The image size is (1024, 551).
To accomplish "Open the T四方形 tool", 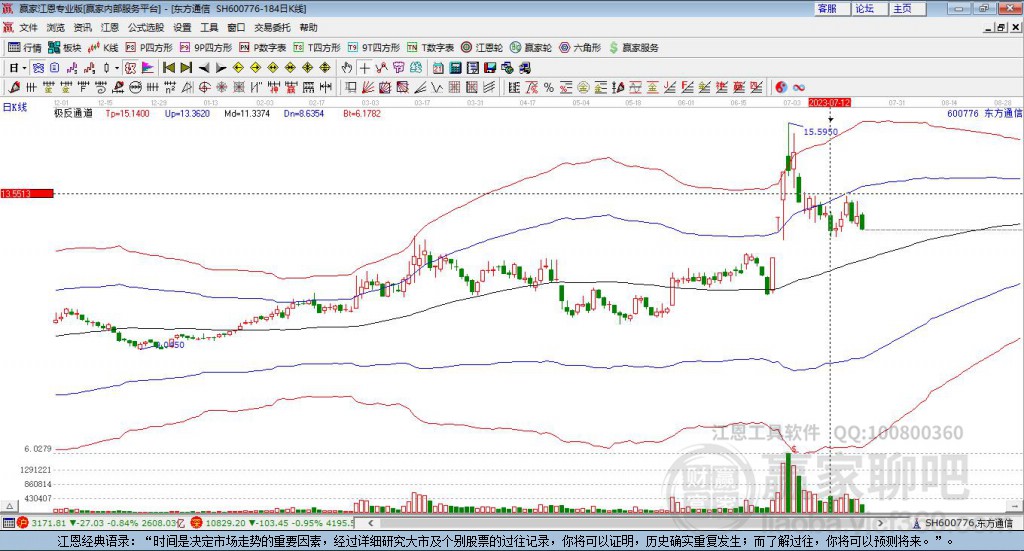I will coord(317,48).
